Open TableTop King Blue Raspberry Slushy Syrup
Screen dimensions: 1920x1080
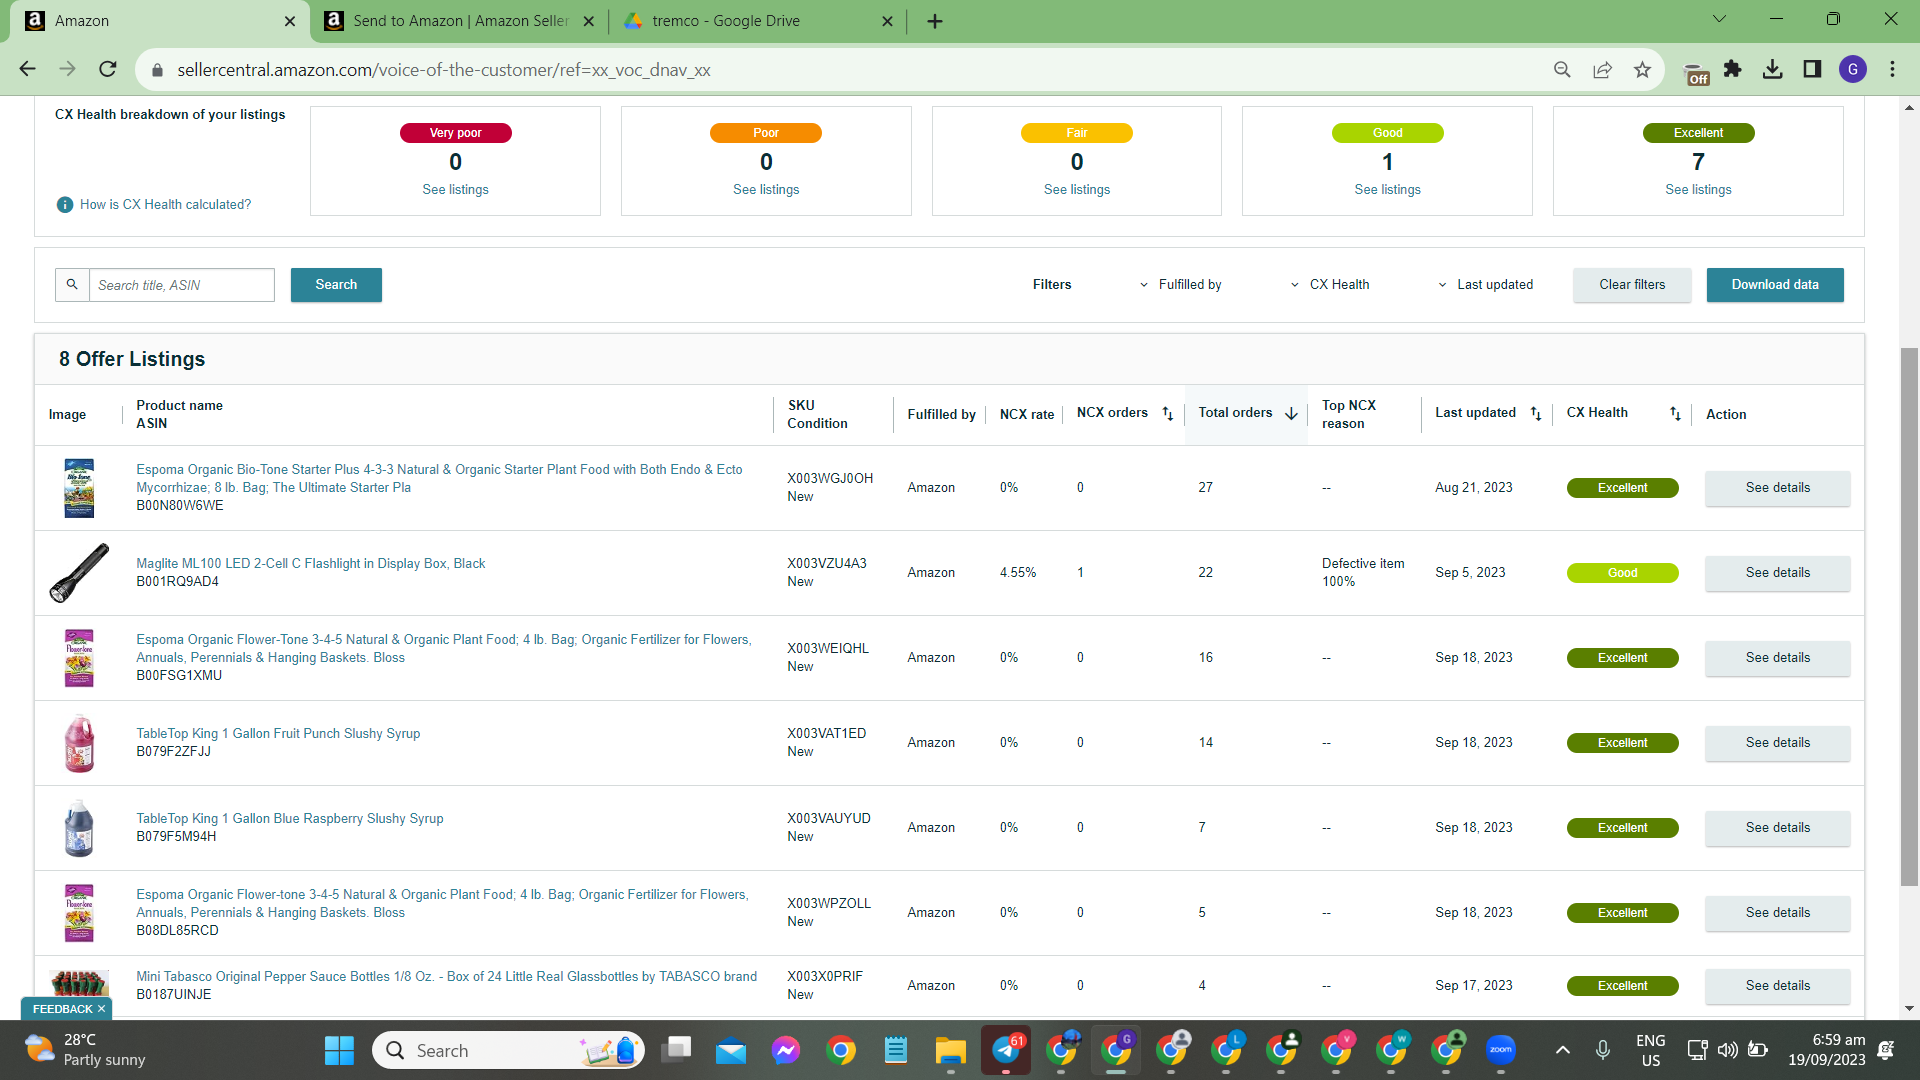coord(290,819)
